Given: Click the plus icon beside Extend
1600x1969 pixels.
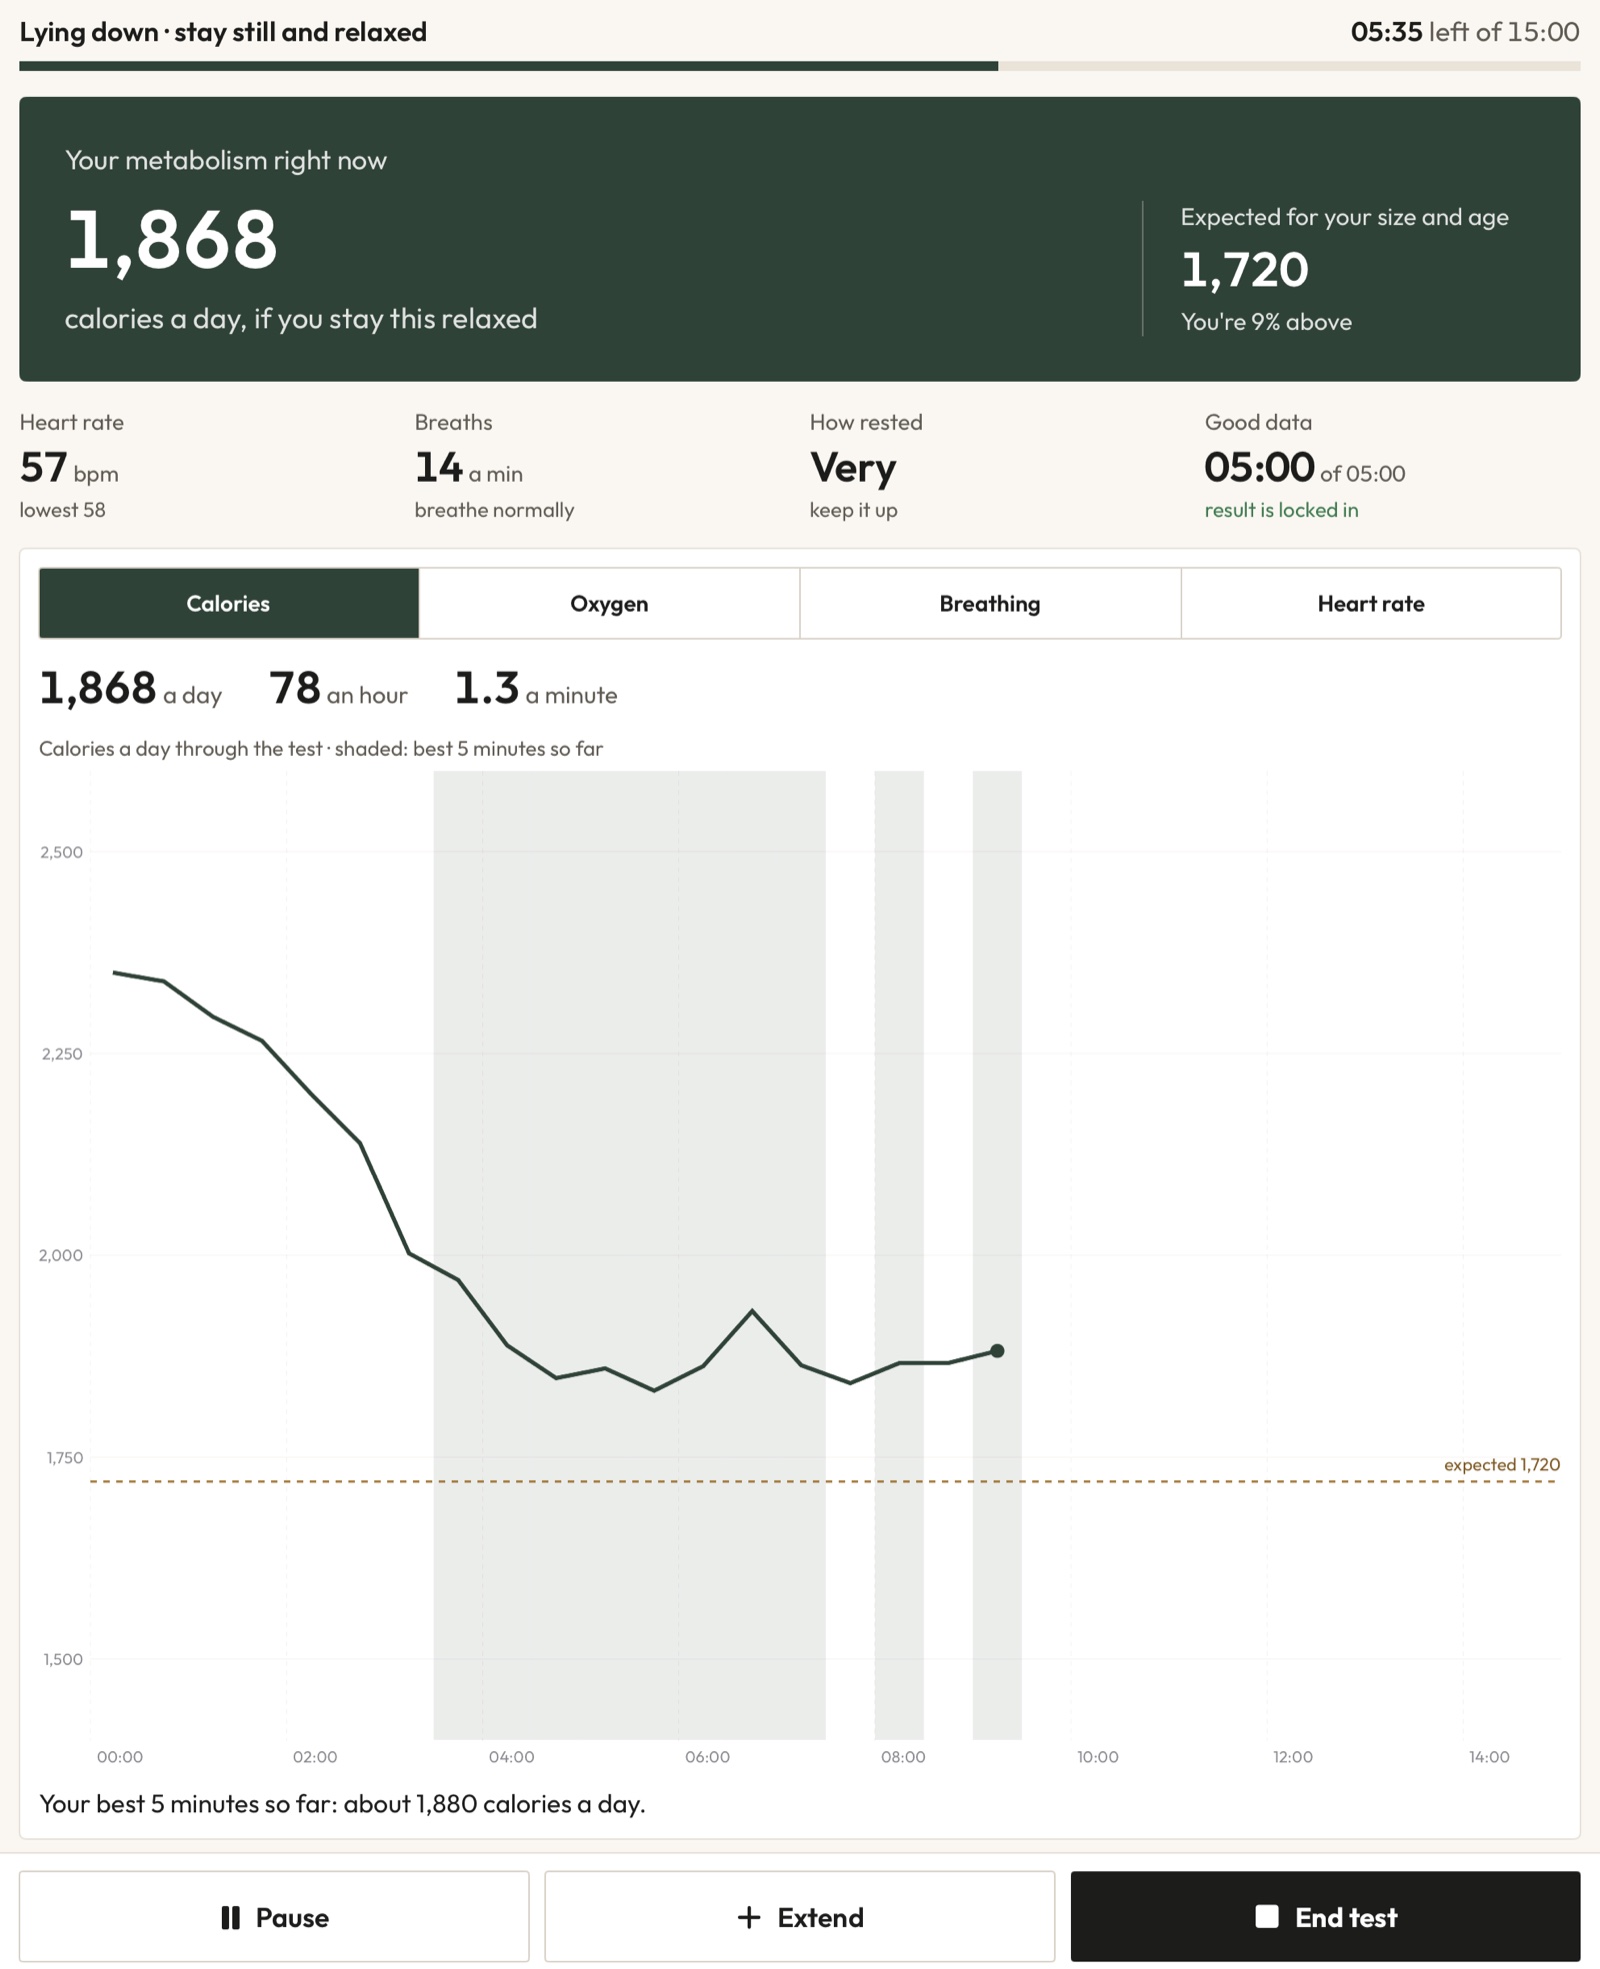Looking at the screenshot, I should (748, 1917).
